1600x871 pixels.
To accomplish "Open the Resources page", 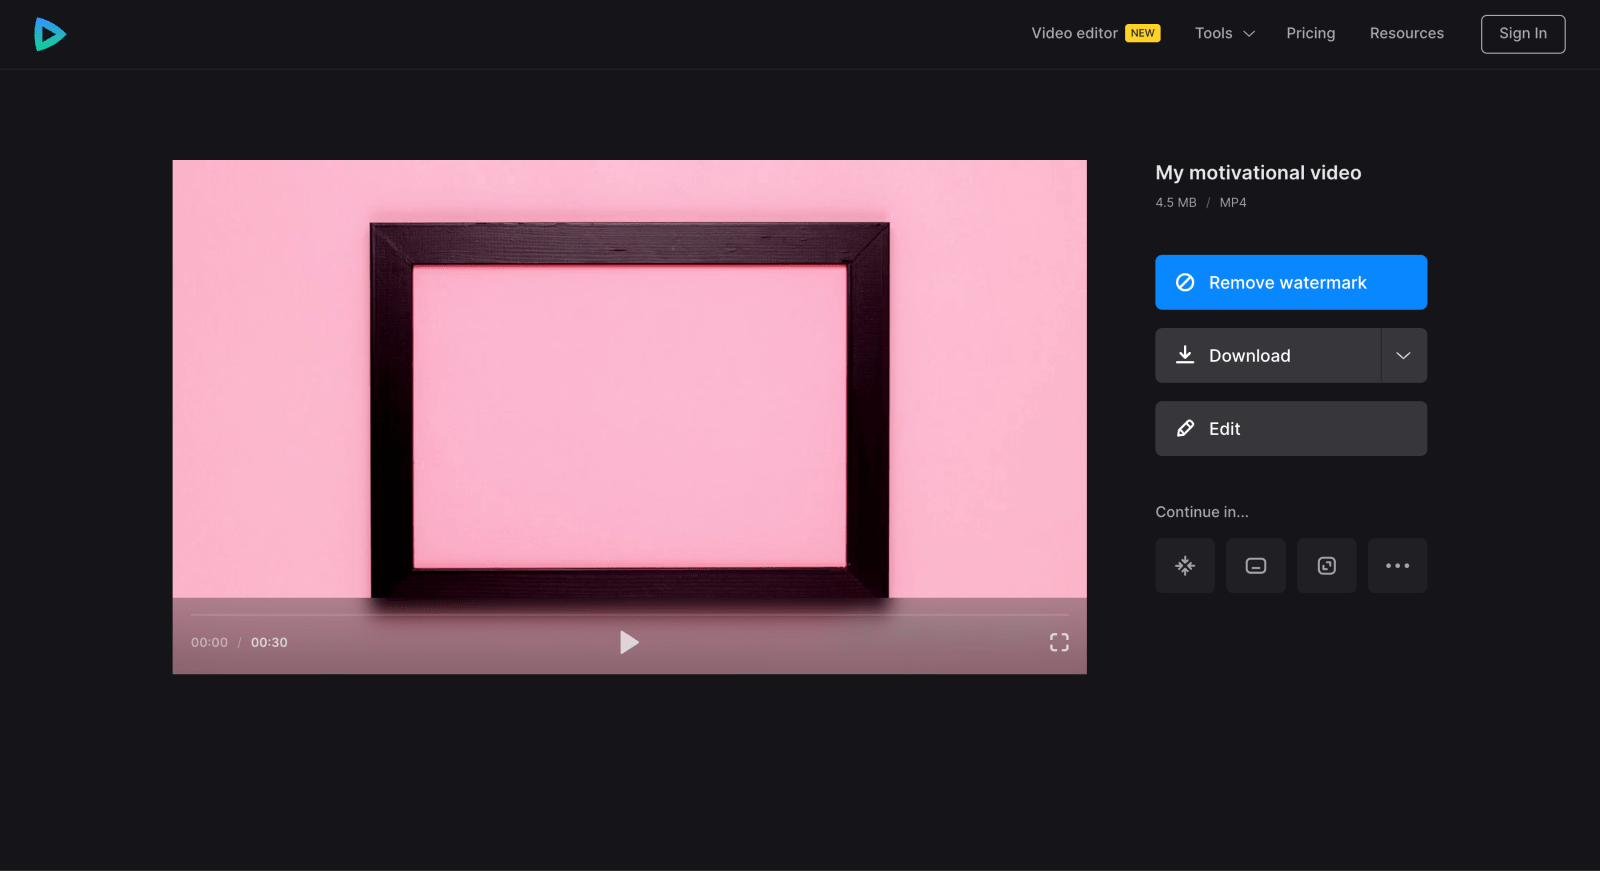I will [x=1407, y=33].
